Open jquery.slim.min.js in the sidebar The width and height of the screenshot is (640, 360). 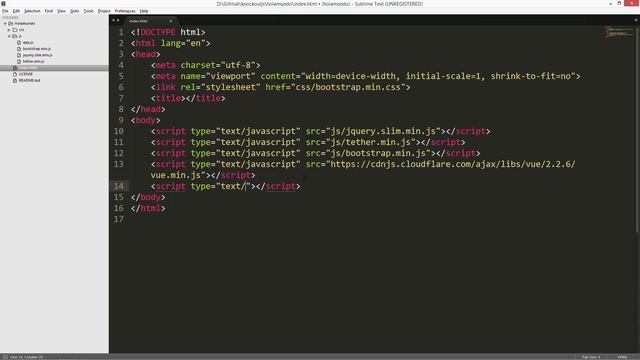[37, 55]
